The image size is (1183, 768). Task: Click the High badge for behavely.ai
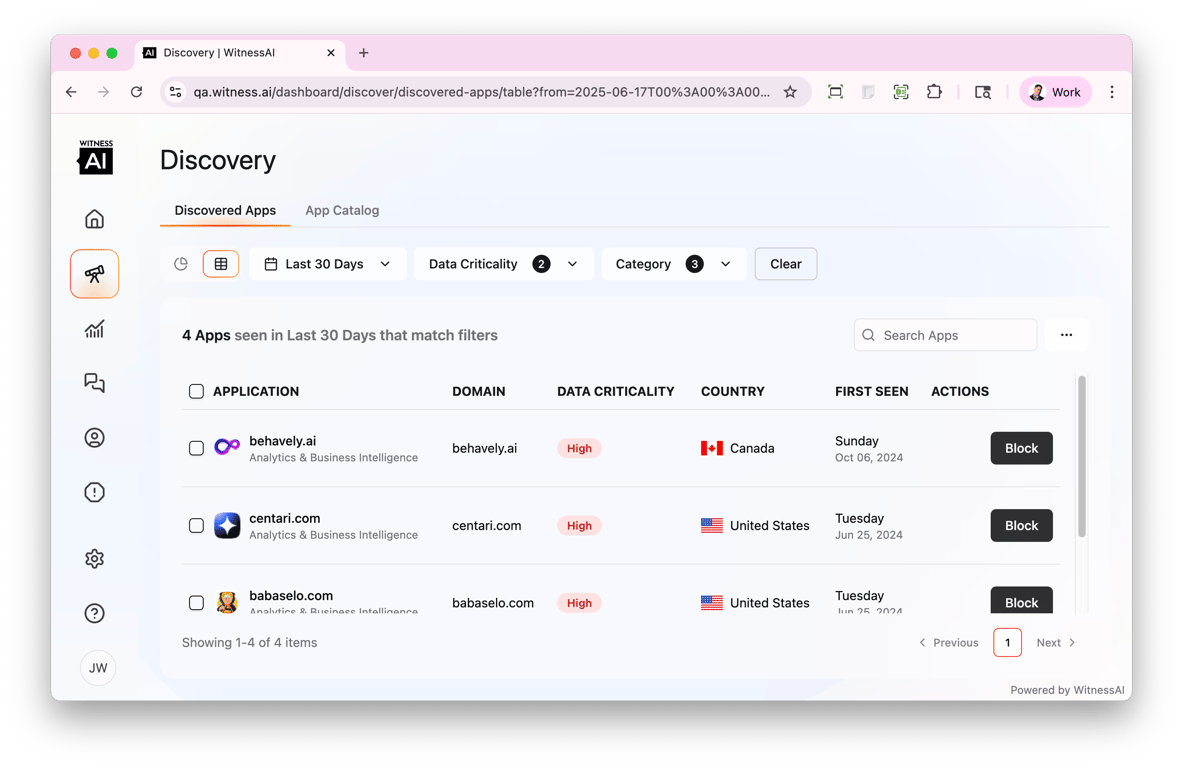tap(579, 448)
